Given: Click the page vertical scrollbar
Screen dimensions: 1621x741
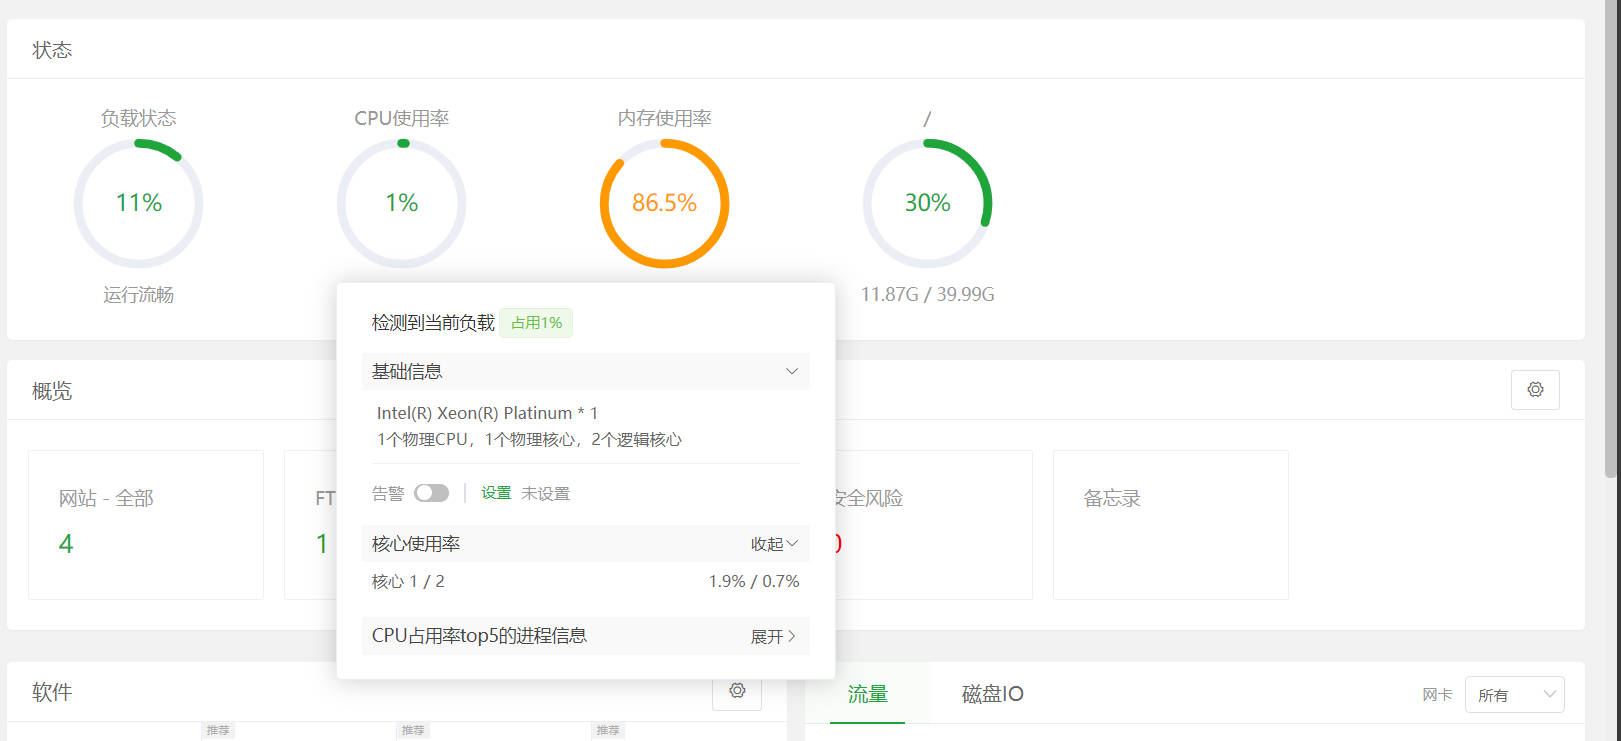Looking at the screenshot, I should tap(1612, 200).
